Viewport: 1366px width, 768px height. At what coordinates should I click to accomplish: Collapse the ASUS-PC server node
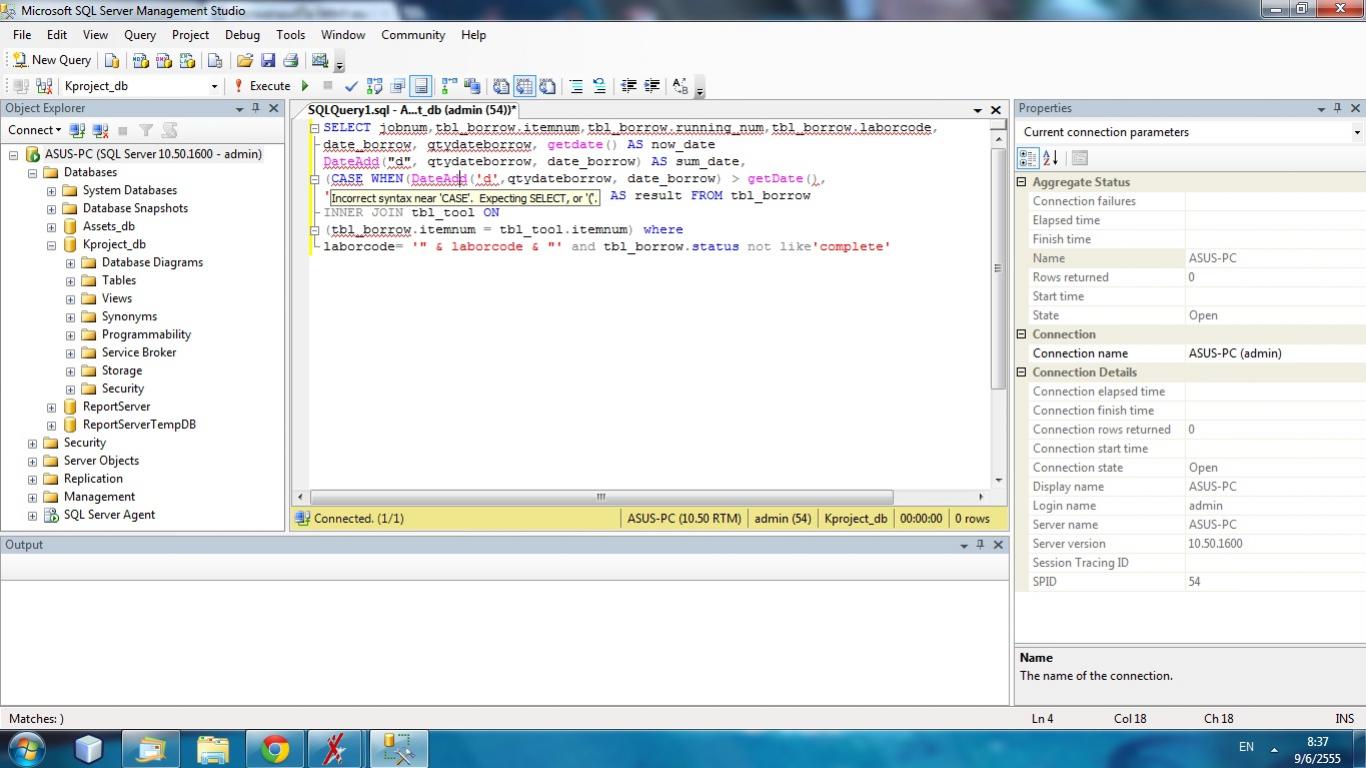pos(14,155)
